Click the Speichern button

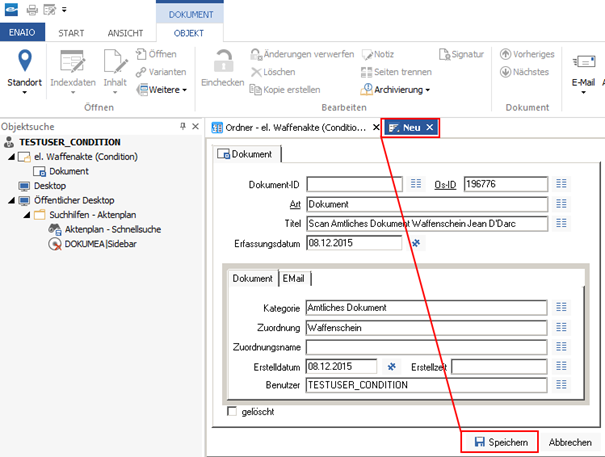(x=499, y=441)
